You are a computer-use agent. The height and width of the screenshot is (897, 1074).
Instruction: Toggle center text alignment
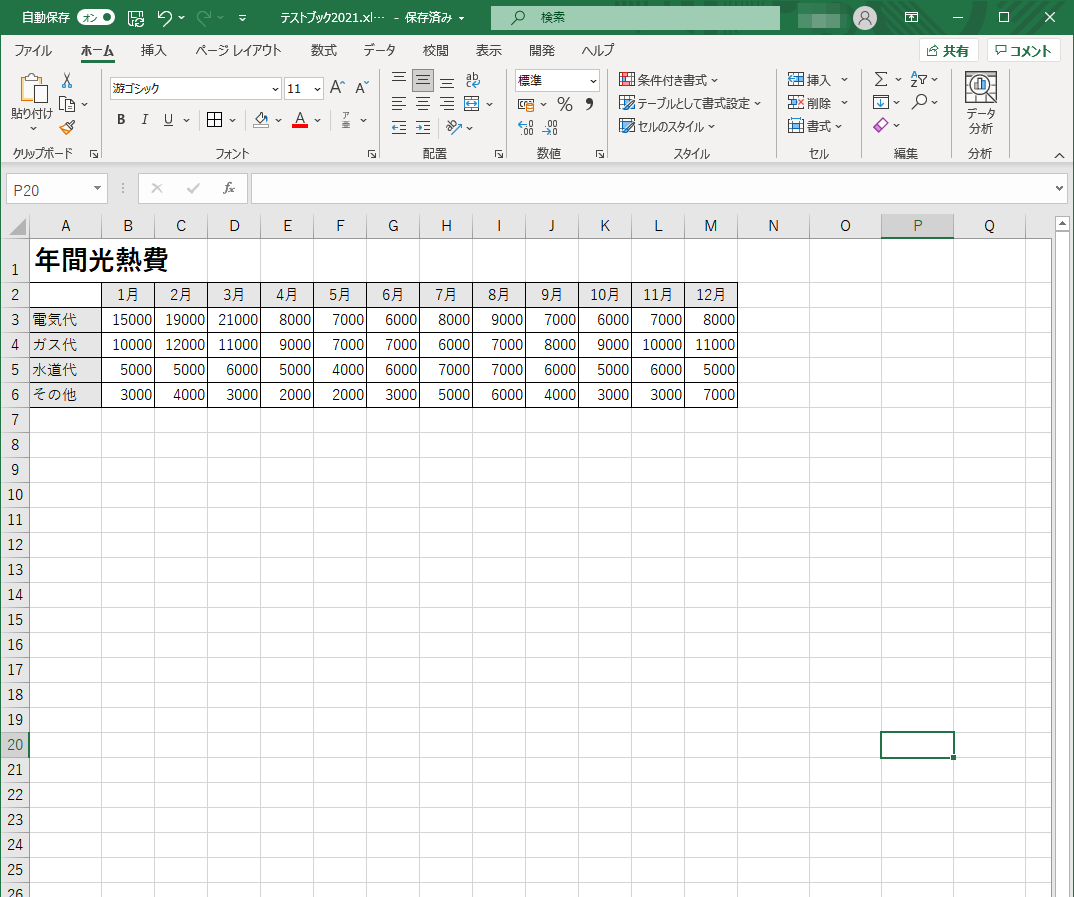click(x=423, y=104)
